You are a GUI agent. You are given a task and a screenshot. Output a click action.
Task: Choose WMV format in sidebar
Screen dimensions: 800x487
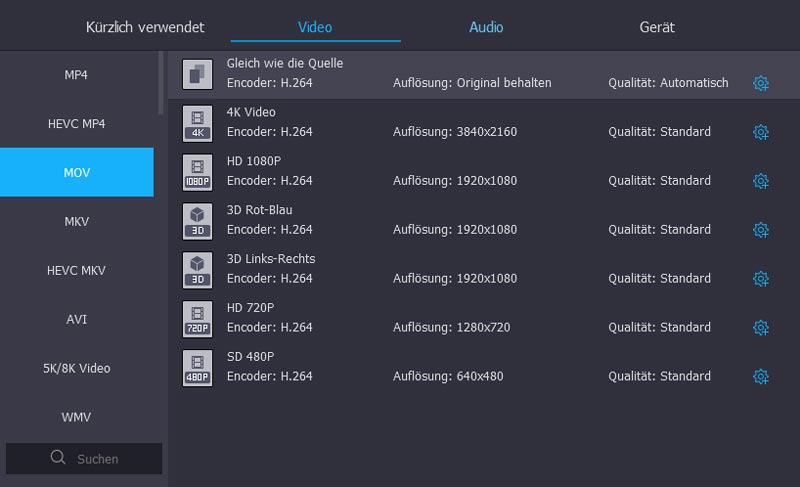point(77,417)
